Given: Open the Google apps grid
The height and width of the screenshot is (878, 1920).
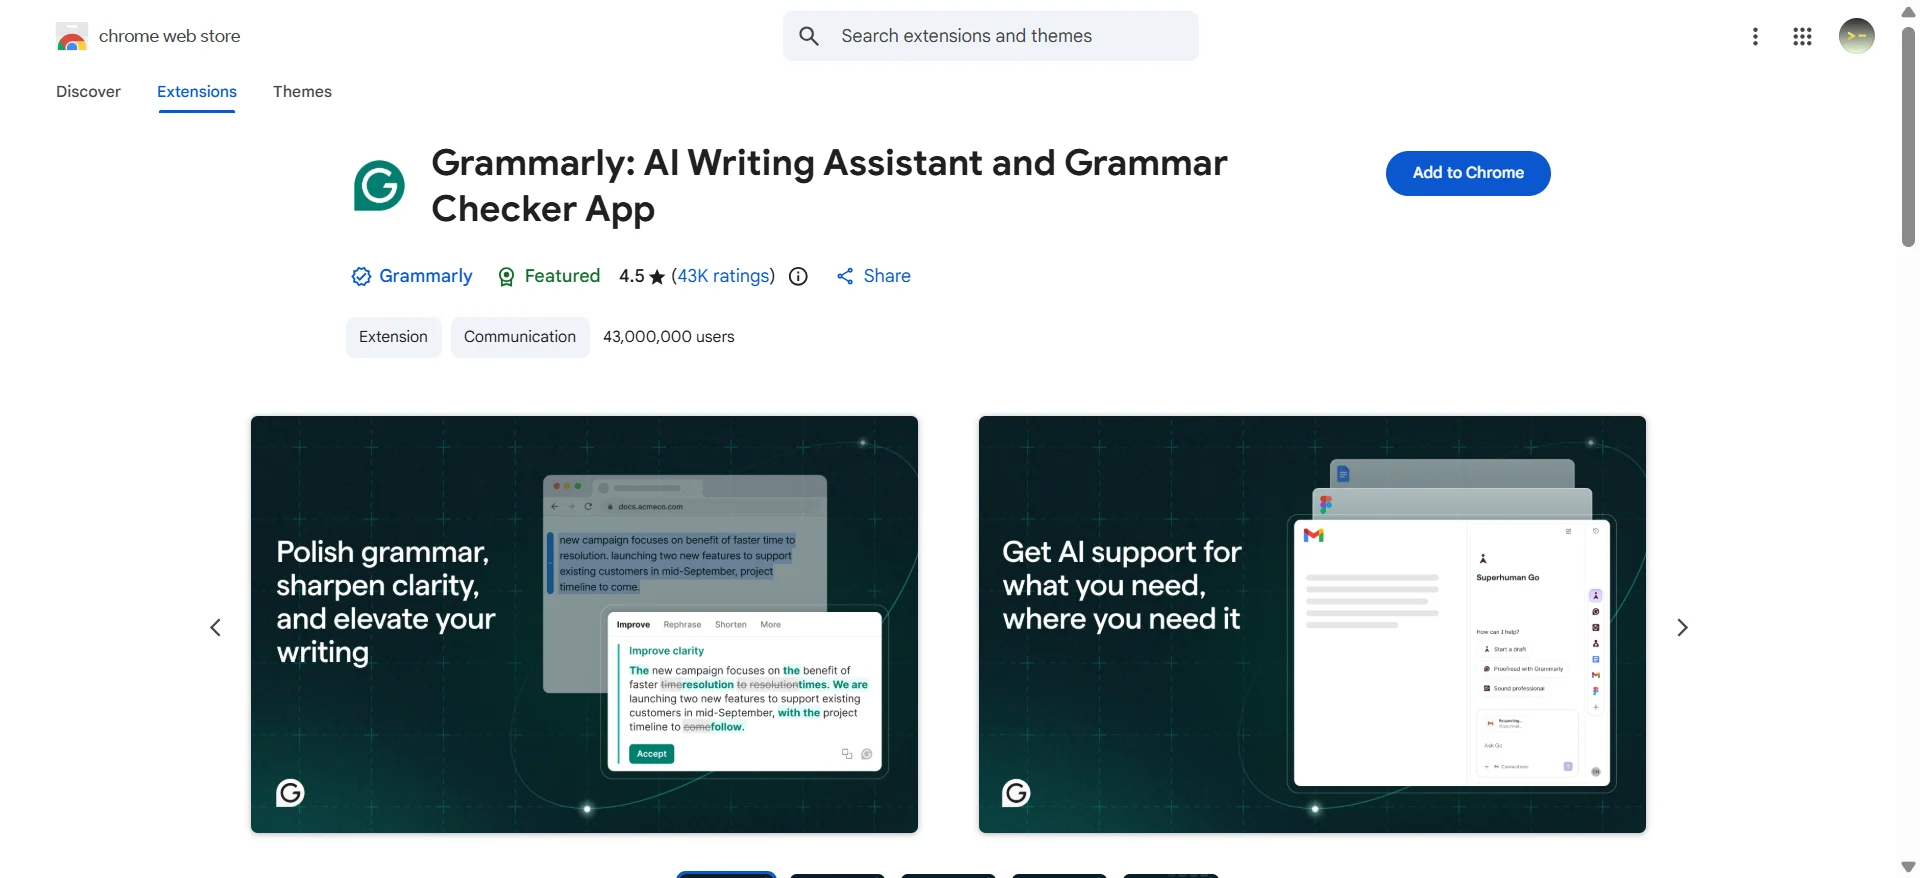Looking at the screenshot, I should point(1802,37).
